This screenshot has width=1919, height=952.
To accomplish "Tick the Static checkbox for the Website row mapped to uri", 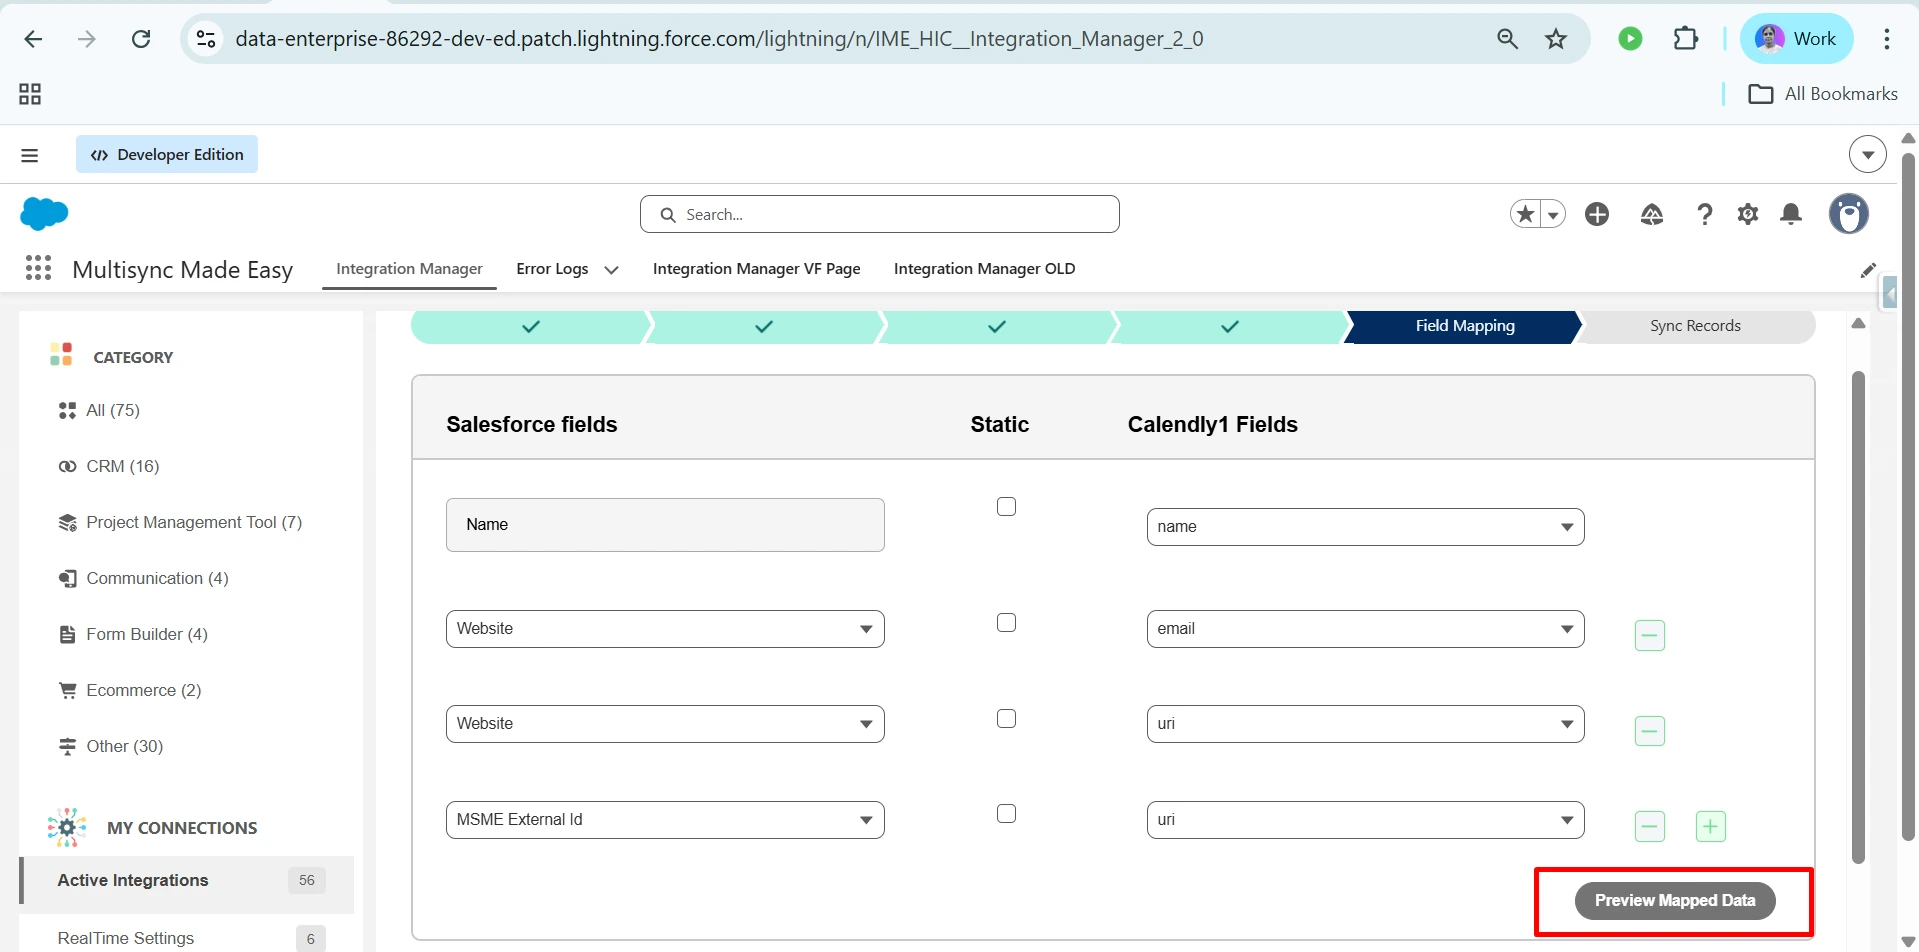I will tap(1006, 719).
